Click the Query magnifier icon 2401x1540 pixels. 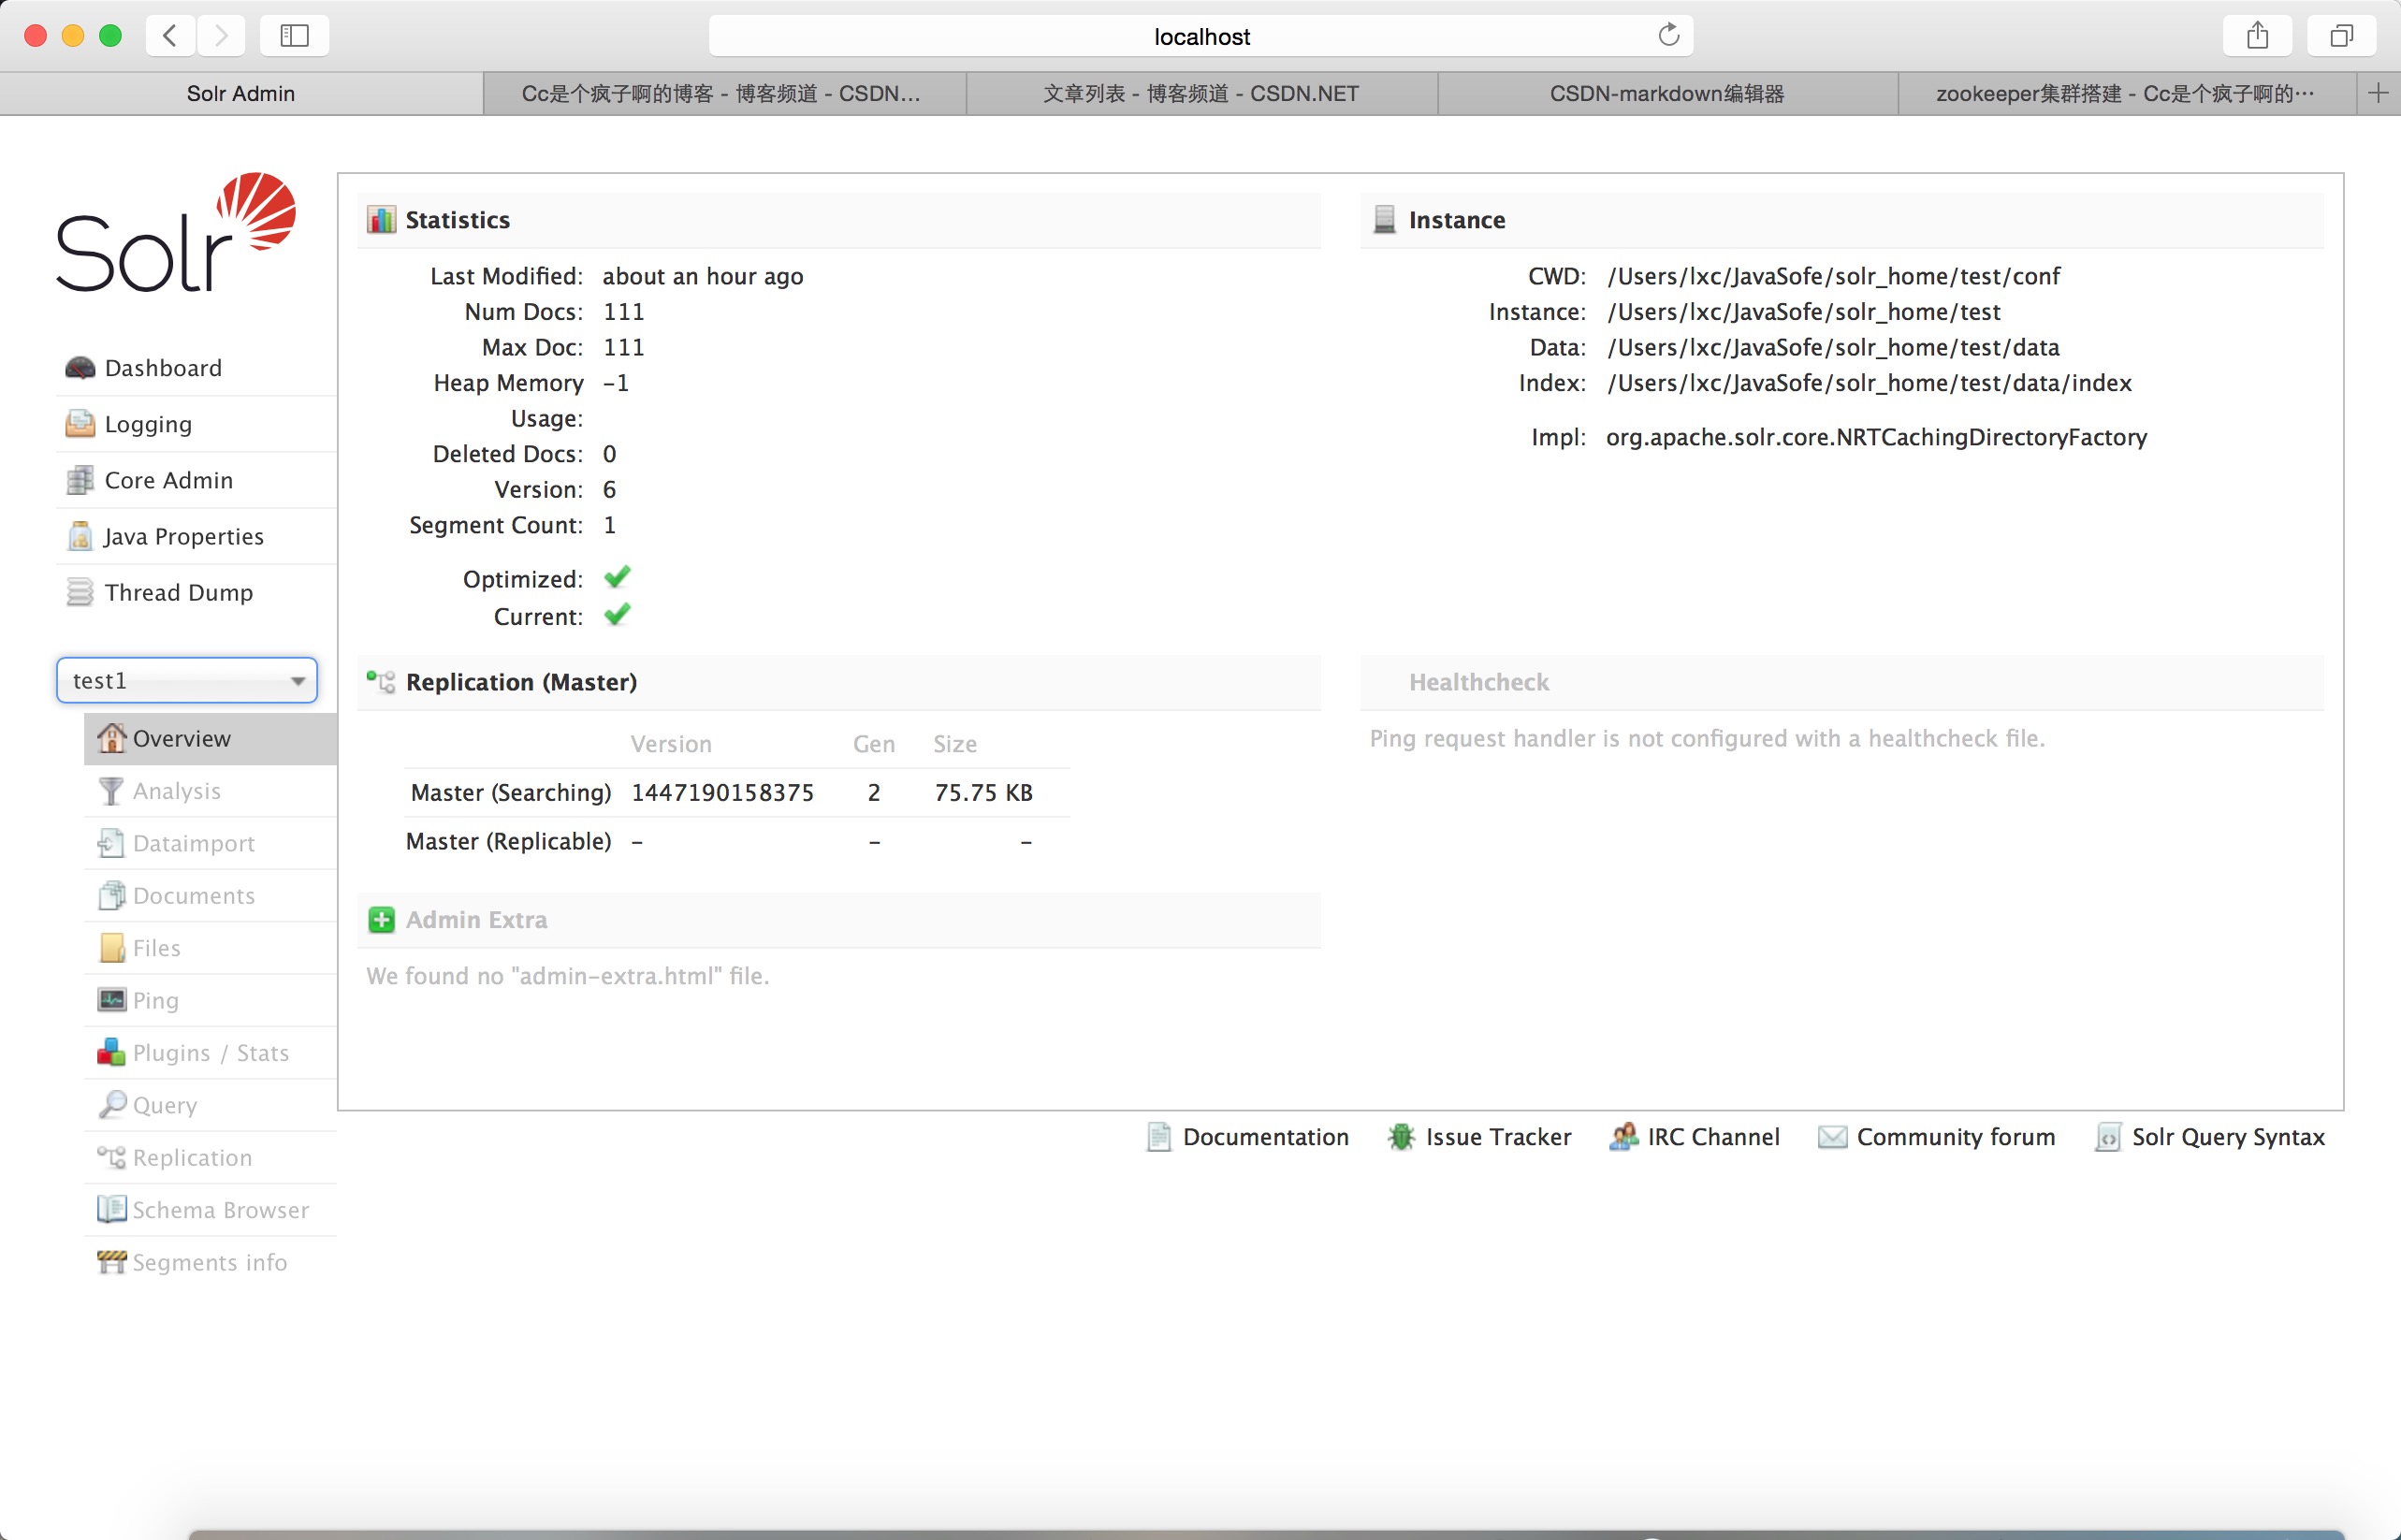point(112,1105)
